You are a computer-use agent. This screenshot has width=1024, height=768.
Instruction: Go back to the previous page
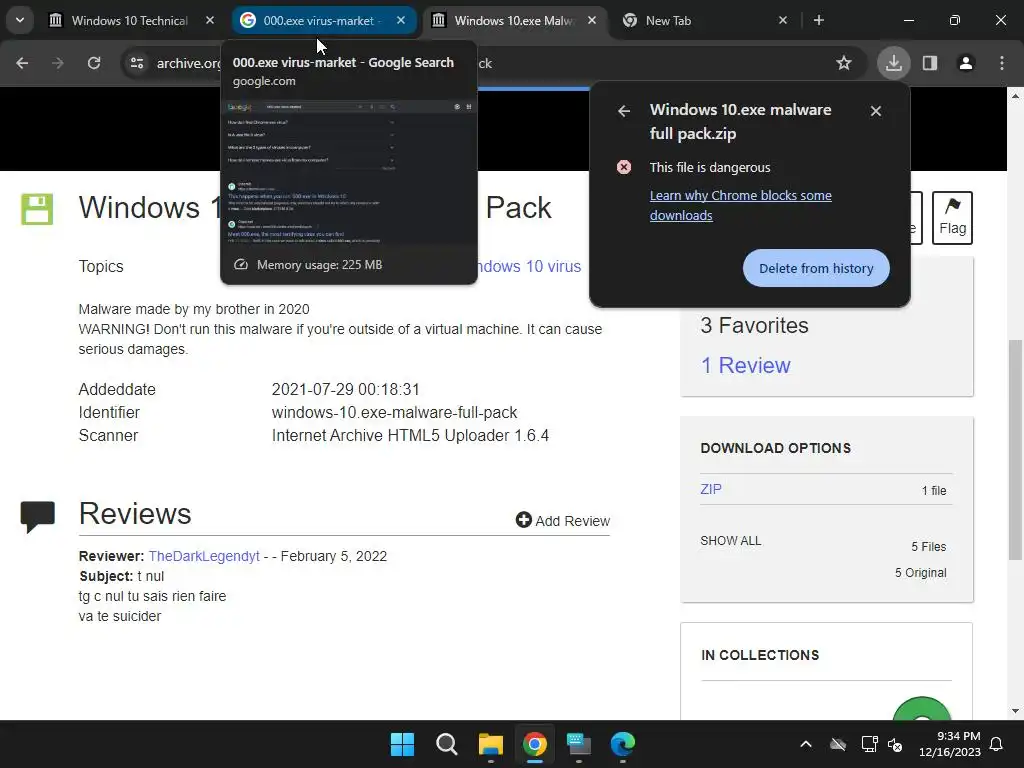pos(22,63)
